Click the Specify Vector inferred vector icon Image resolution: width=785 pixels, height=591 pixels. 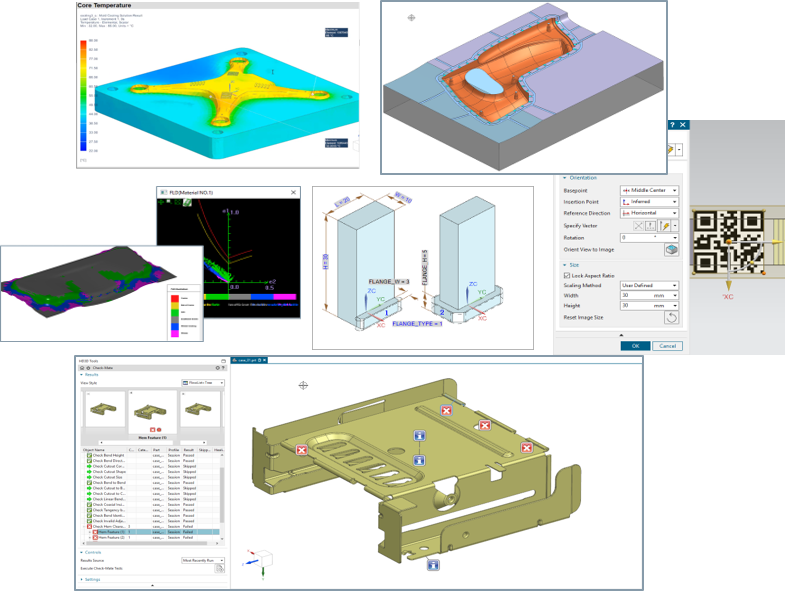coord(665,226)
